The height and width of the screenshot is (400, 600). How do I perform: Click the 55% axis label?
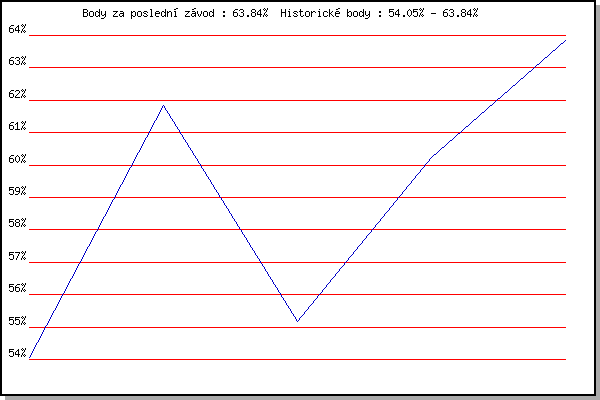point(17,321)
